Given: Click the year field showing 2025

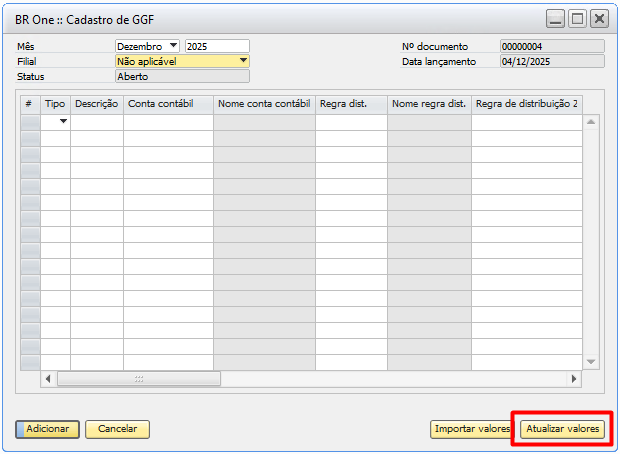Looking at the screenshot, I should pyautogui.click(x=216, y=46).
